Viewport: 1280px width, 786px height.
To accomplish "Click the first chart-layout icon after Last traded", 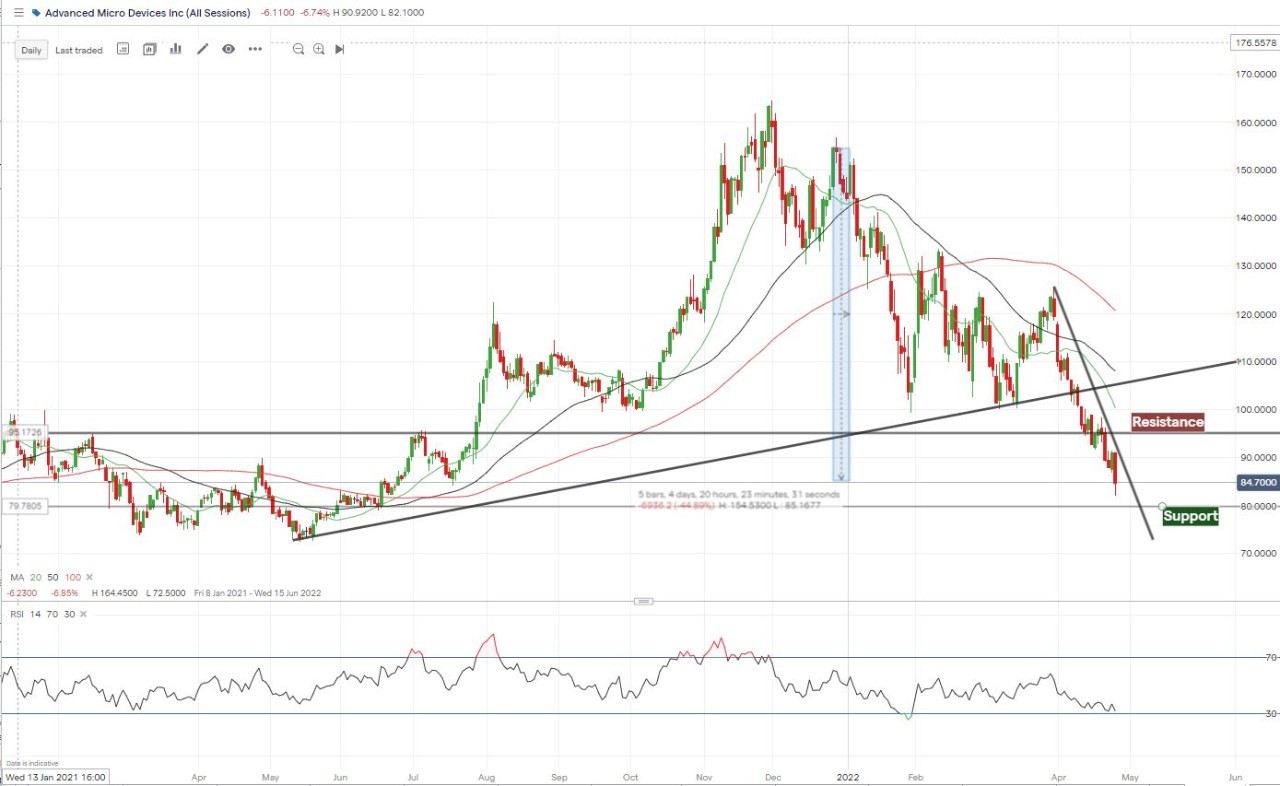I will click(x=123, y=49).
